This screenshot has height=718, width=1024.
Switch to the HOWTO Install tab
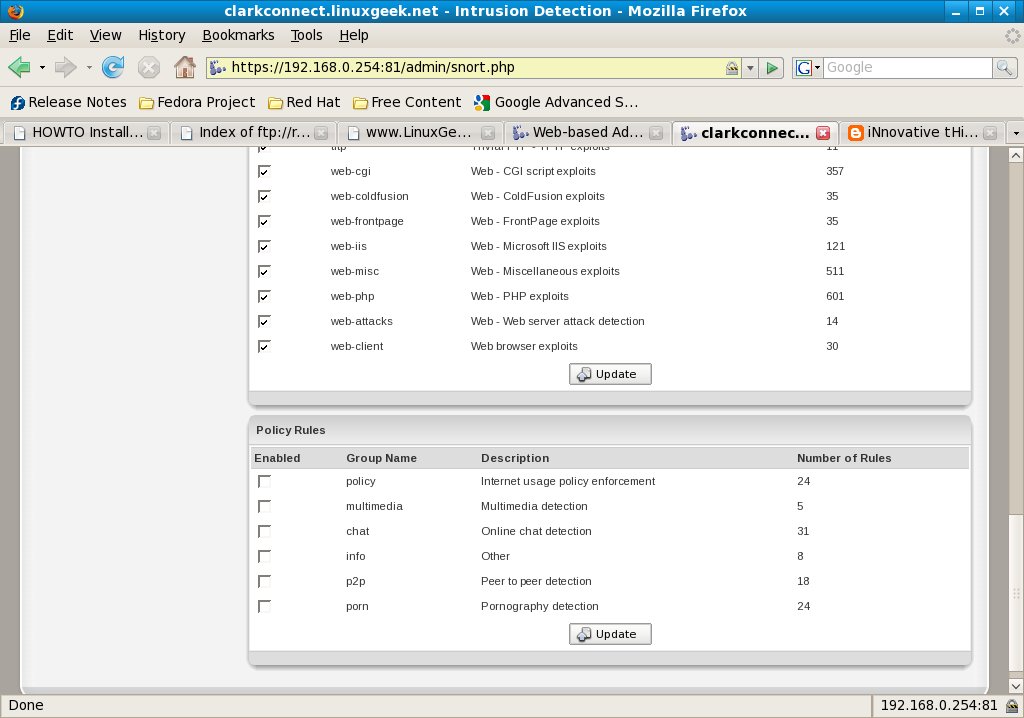(86, 133)
